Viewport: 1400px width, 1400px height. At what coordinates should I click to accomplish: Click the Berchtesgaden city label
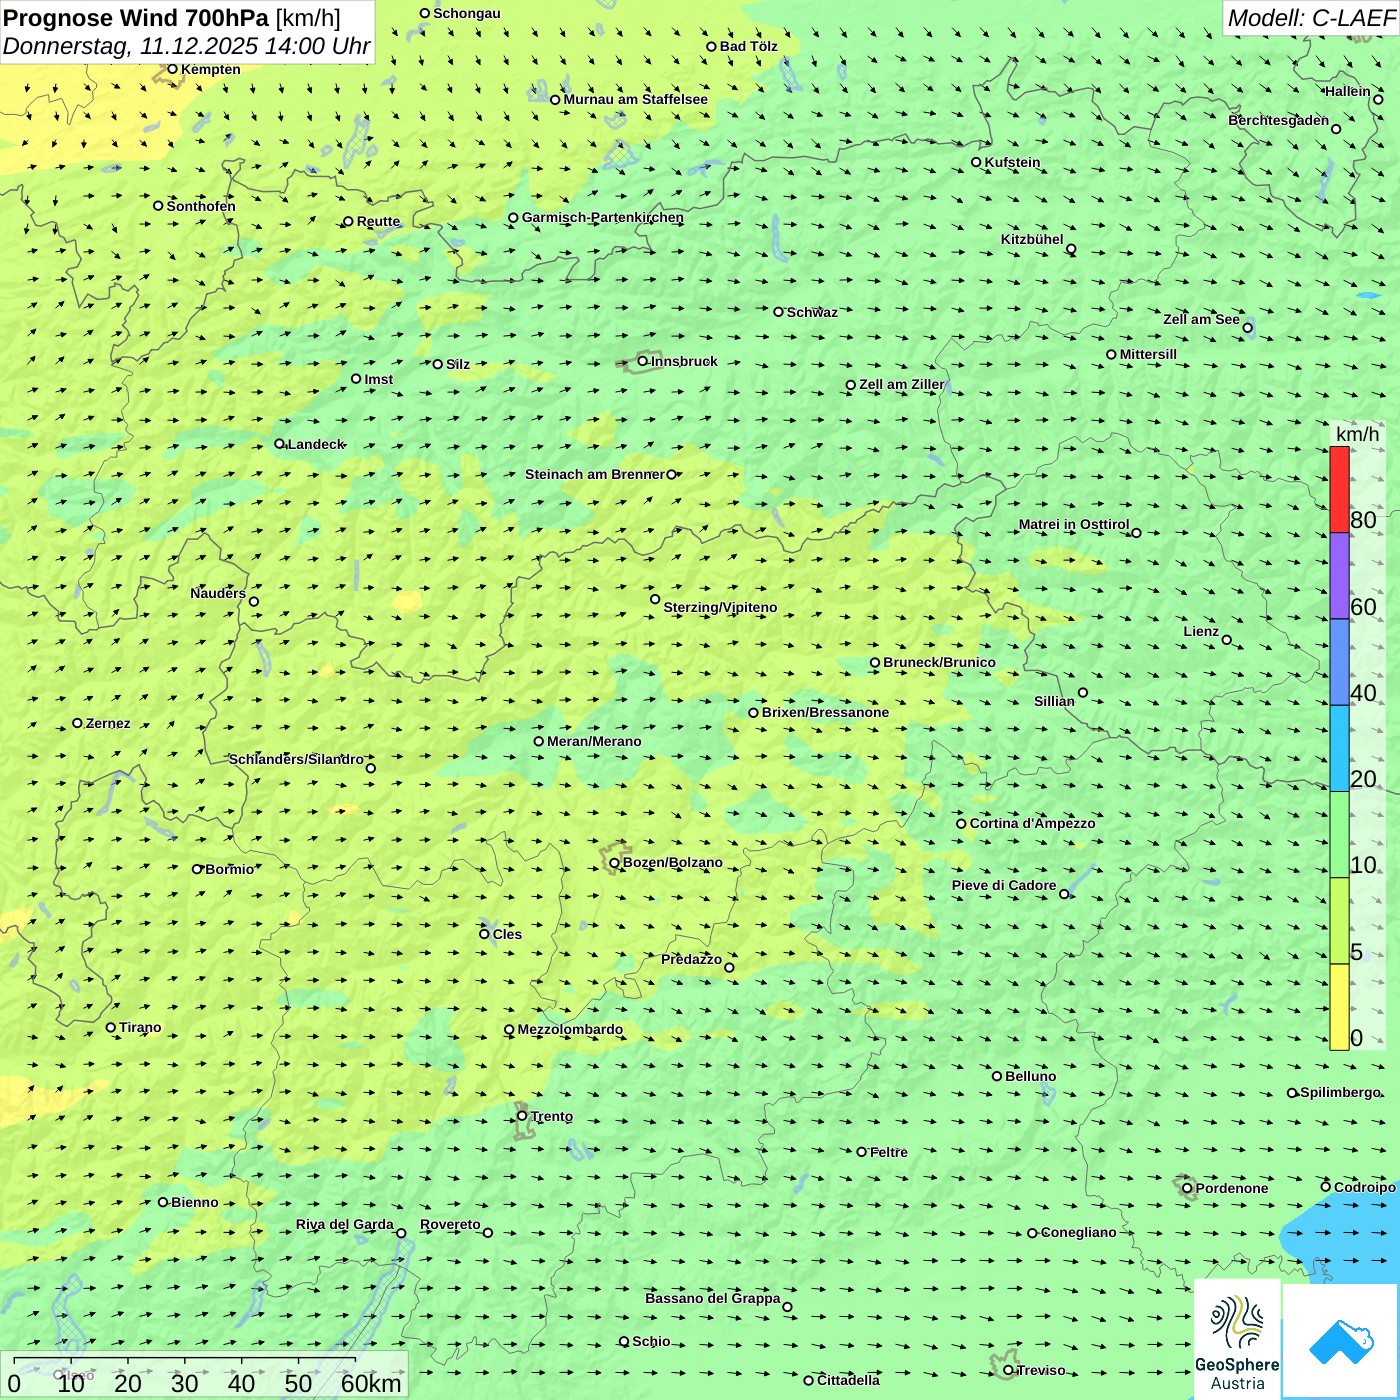click(x=1279, y=120)
